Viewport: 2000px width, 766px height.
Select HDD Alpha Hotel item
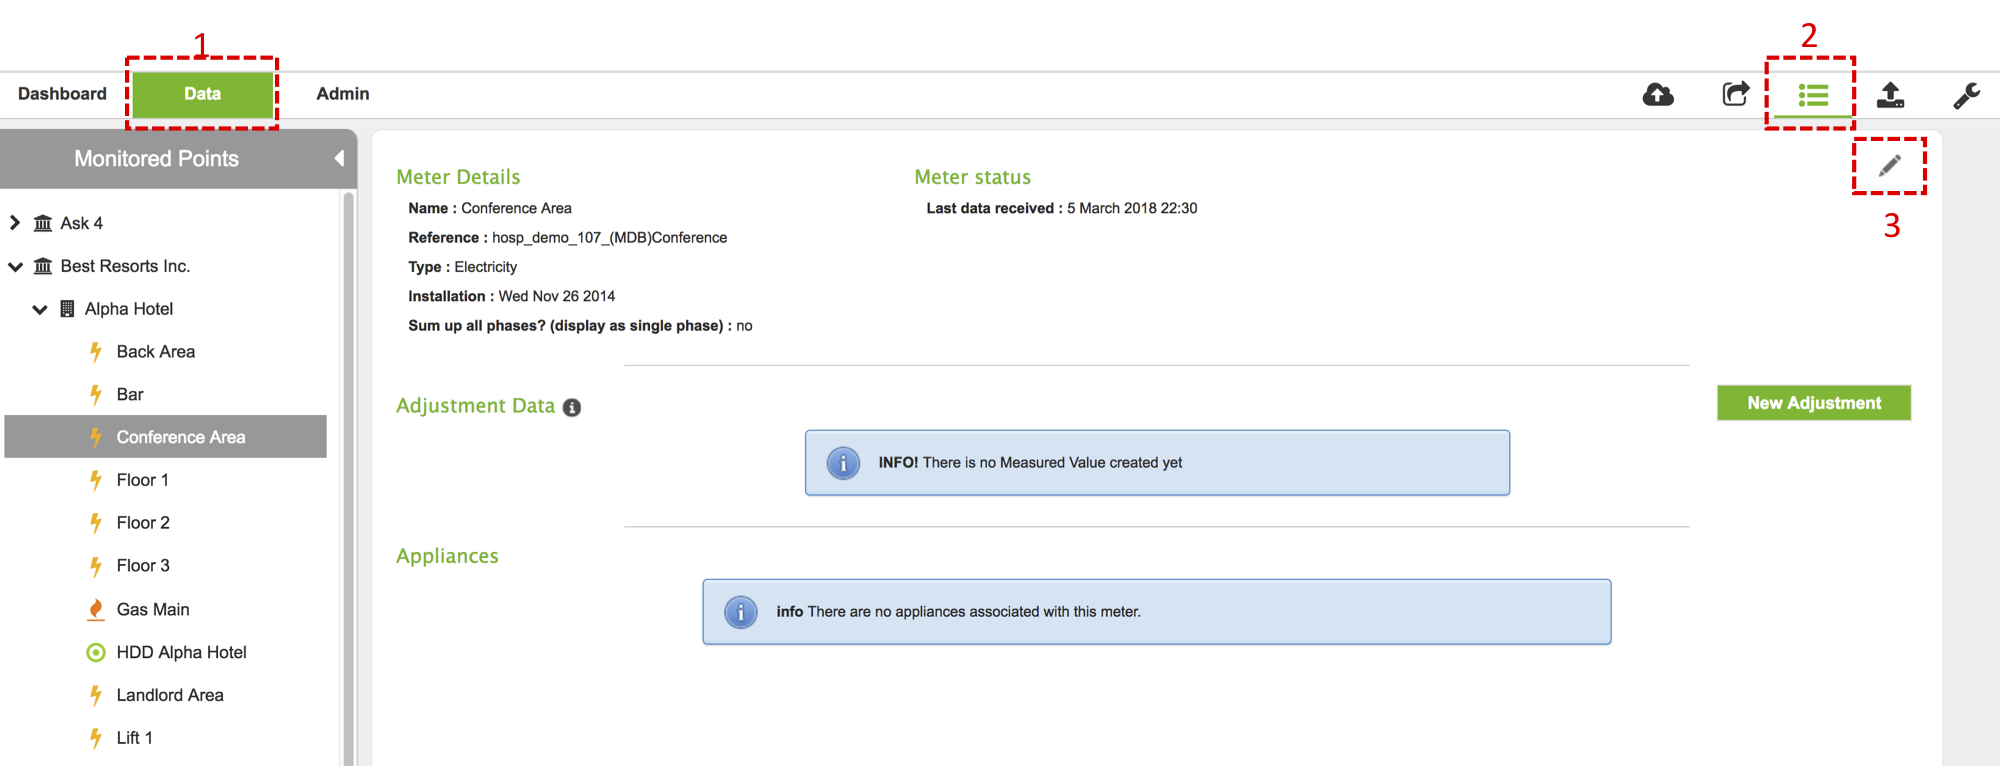[x=181, y=652]
